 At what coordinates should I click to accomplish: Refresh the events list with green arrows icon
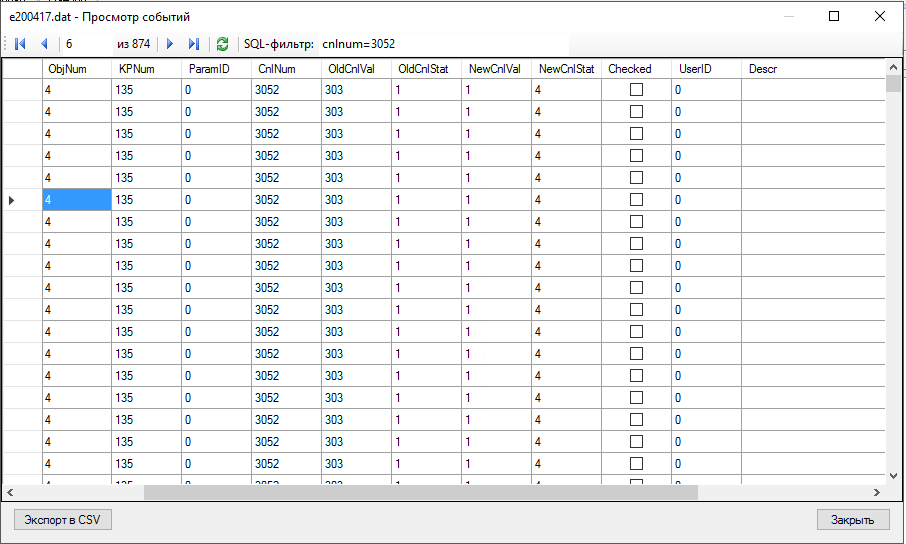tap(222, 44)
